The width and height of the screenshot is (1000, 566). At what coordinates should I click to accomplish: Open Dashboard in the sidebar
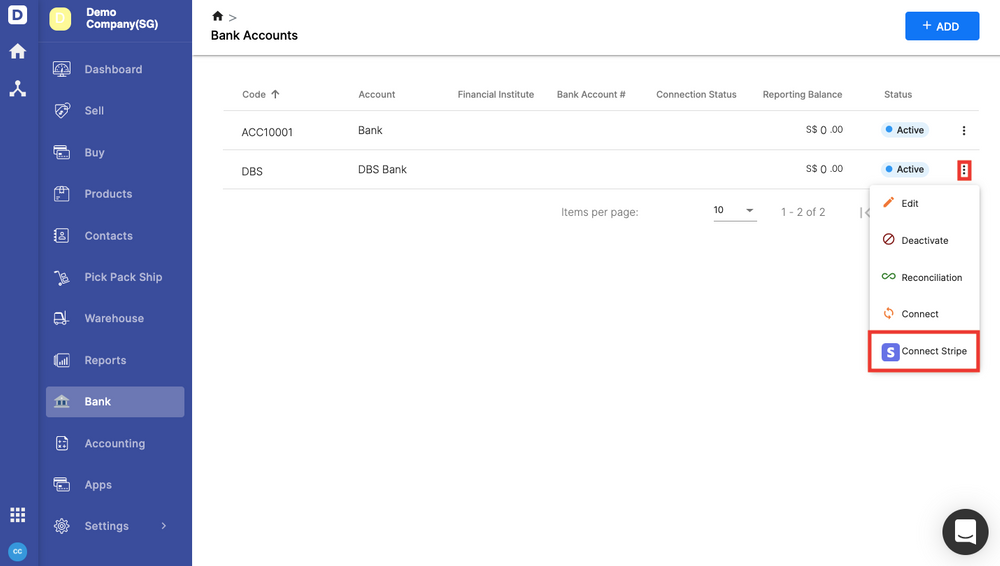point(113,70)
